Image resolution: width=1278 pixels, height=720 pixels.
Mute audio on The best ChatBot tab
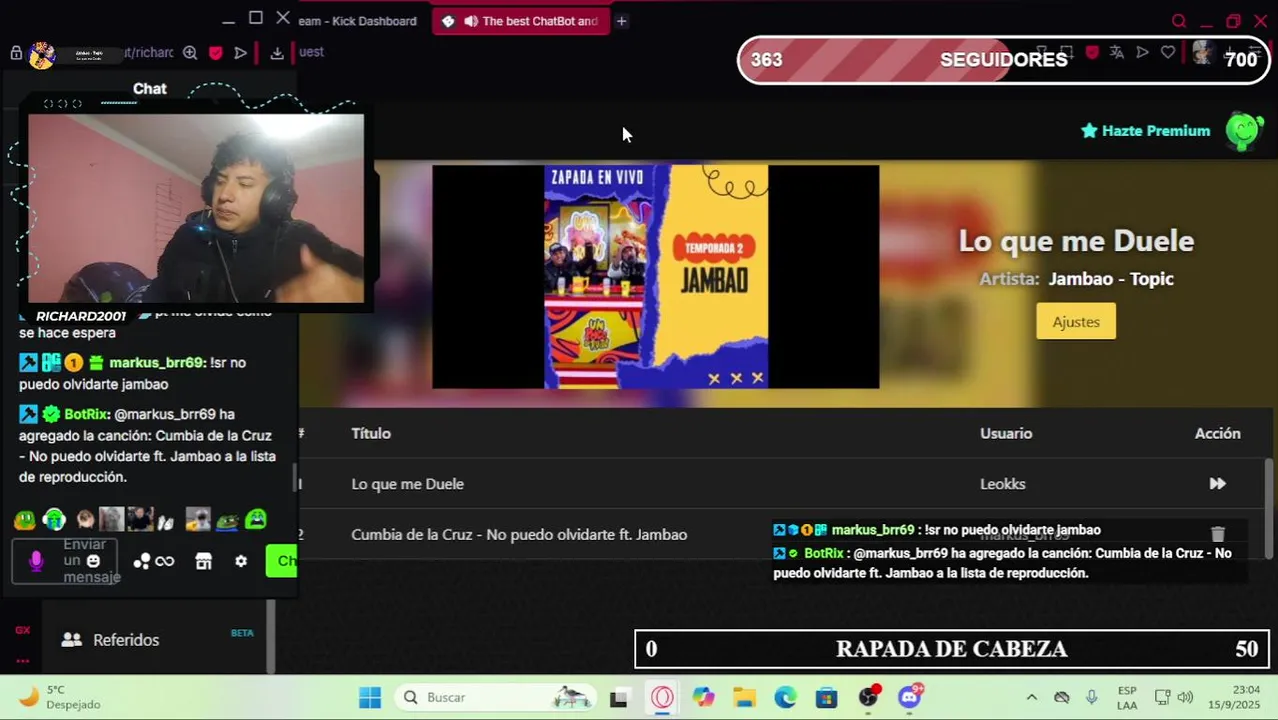pyautogui.click(x=470, y=21)
